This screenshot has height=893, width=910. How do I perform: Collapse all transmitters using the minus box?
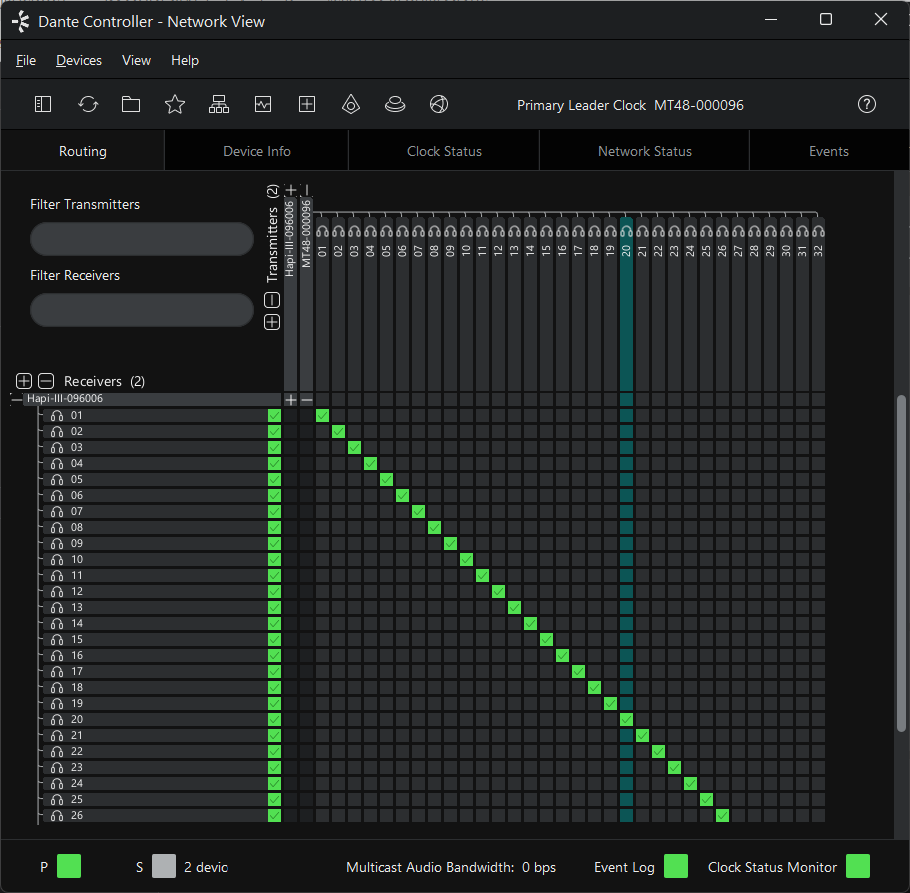point(272,300)
